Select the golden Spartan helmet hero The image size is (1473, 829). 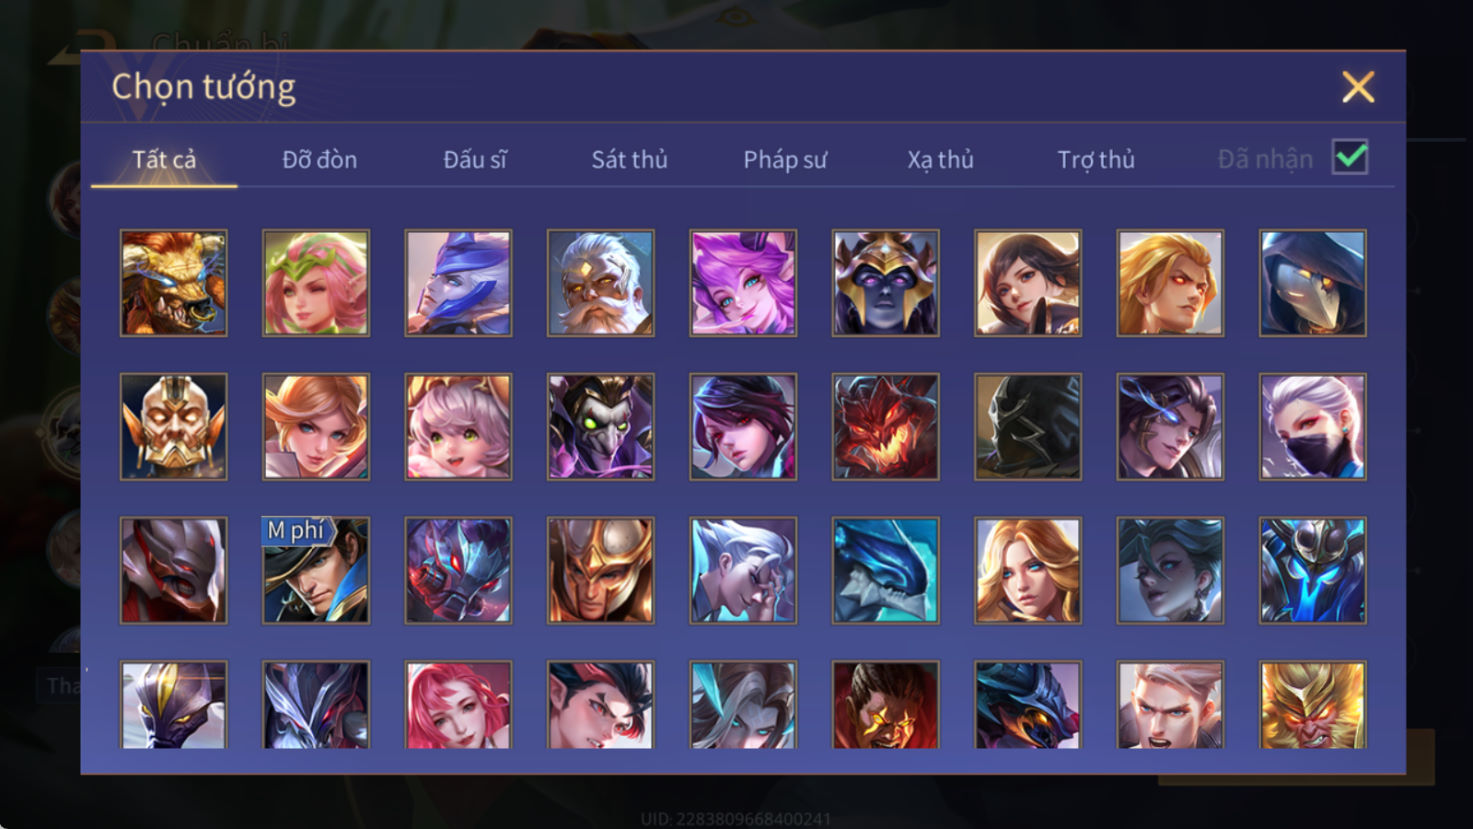tap(601, 570)
